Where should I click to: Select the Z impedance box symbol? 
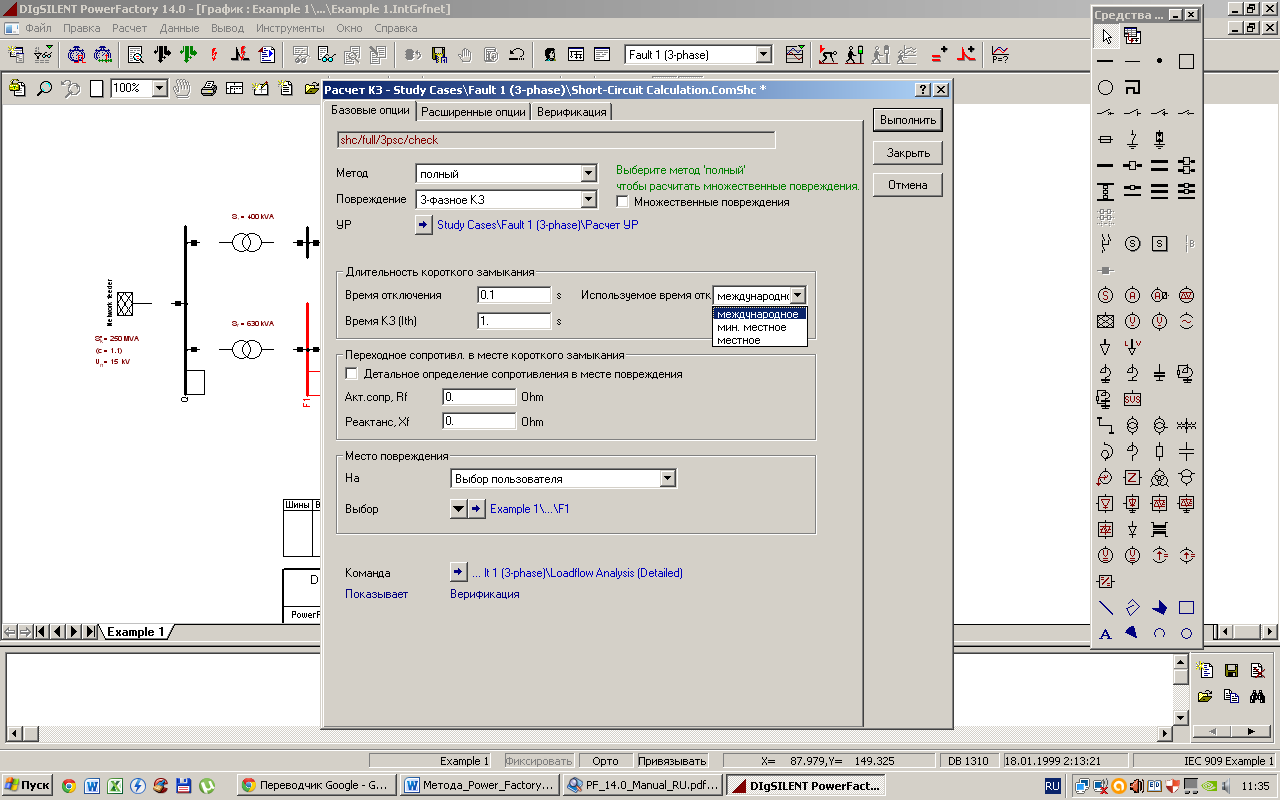point(1132,477)
